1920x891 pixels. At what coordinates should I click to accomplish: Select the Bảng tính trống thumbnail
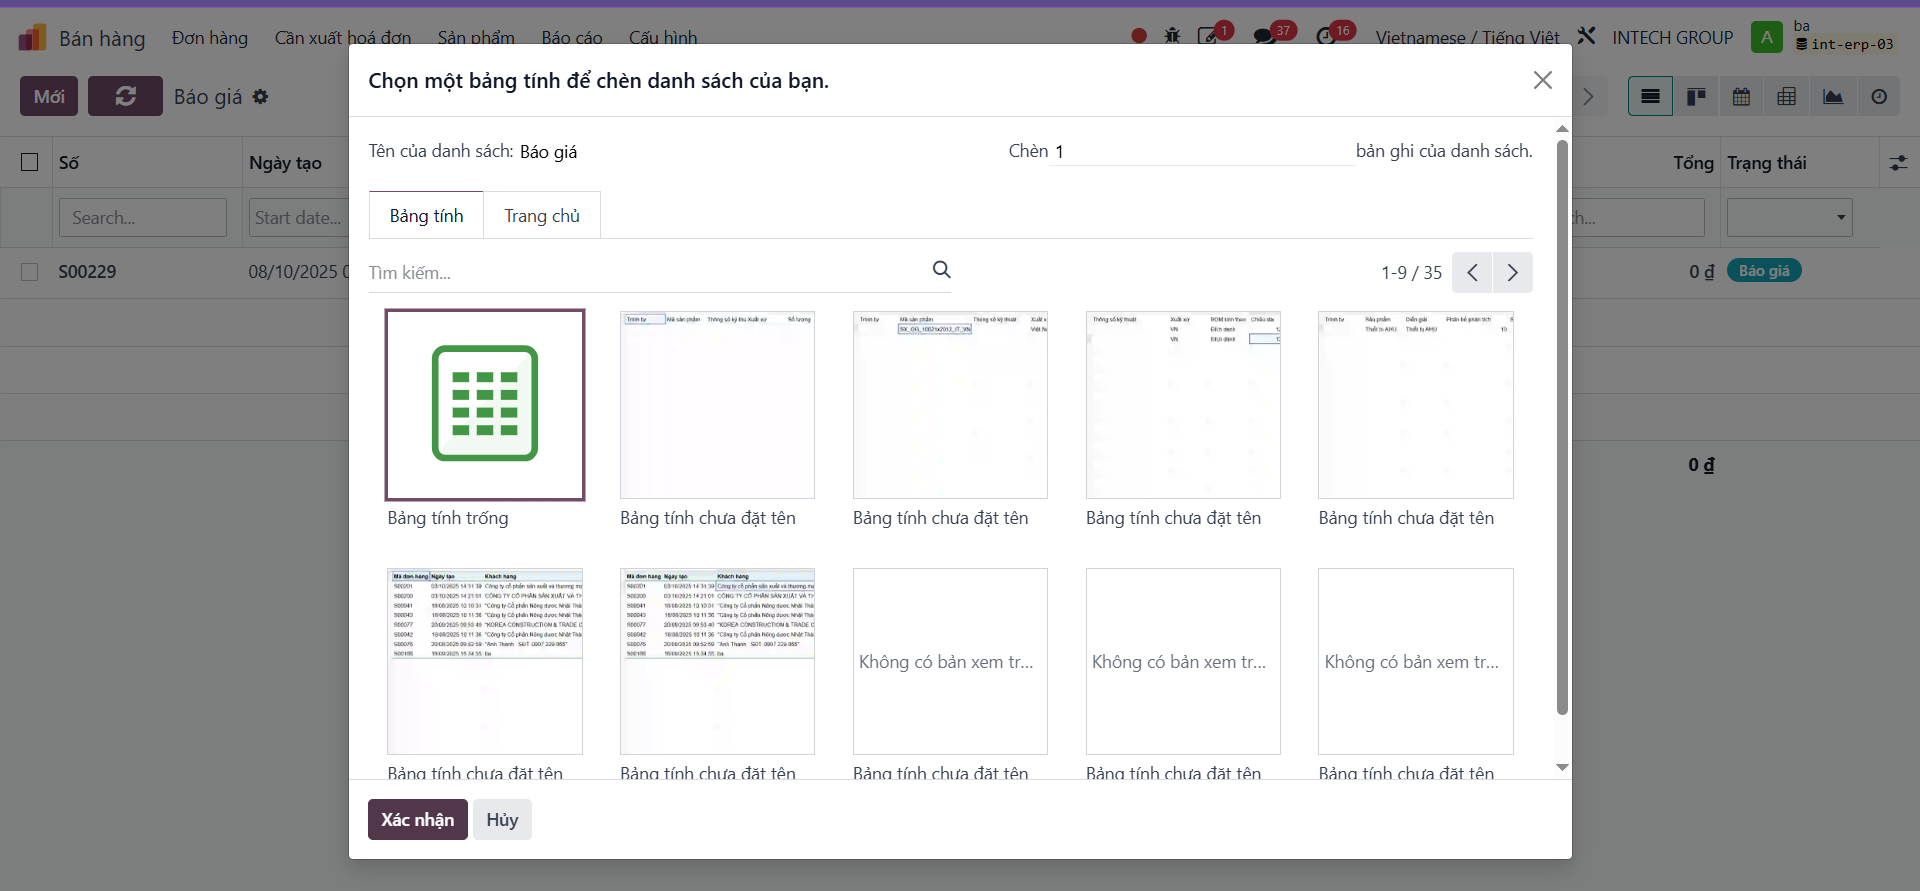tap(485, 404)
